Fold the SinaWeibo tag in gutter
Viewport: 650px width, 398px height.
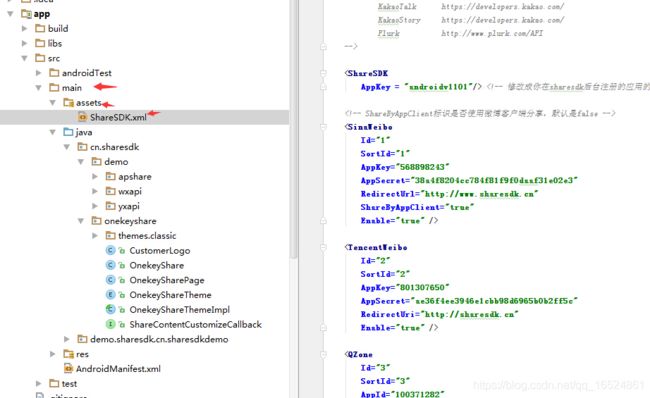click(323, 127)
